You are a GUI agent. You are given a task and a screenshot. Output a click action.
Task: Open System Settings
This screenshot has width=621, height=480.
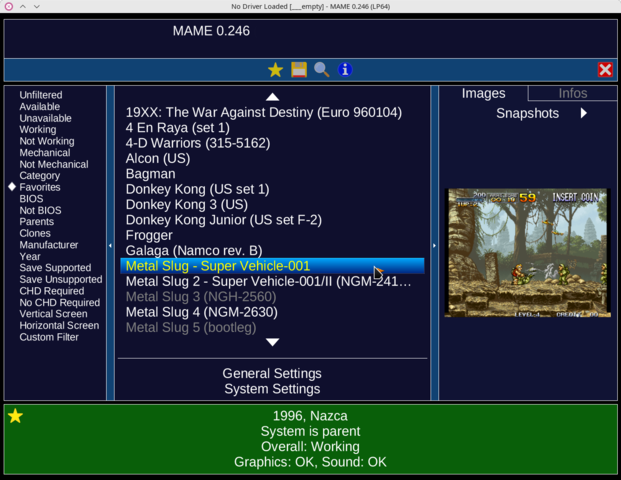point(272,389)
